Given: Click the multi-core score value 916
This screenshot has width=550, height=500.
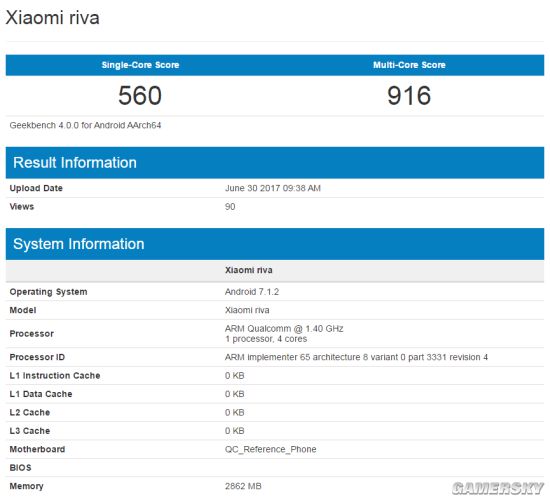Looking at the screenshot, I should click(x=409, y=95).
